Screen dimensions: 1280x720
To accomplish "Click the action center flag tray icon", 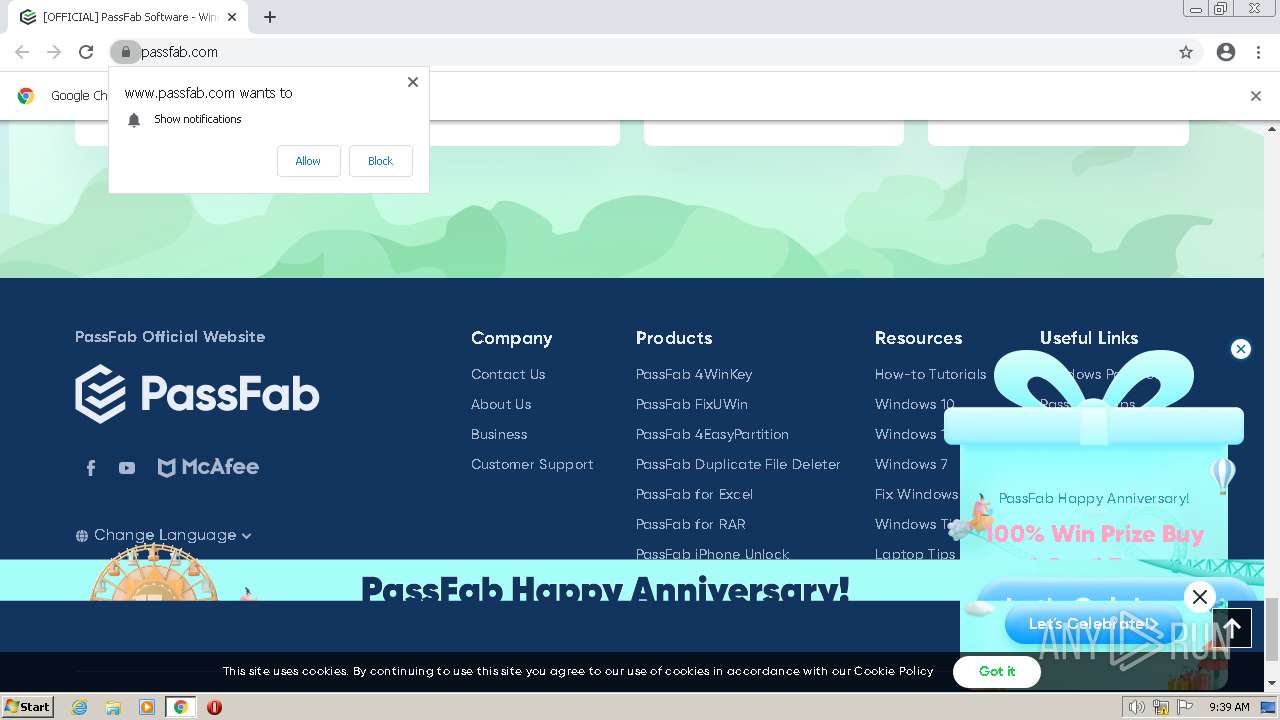I will coord(1185,707).
